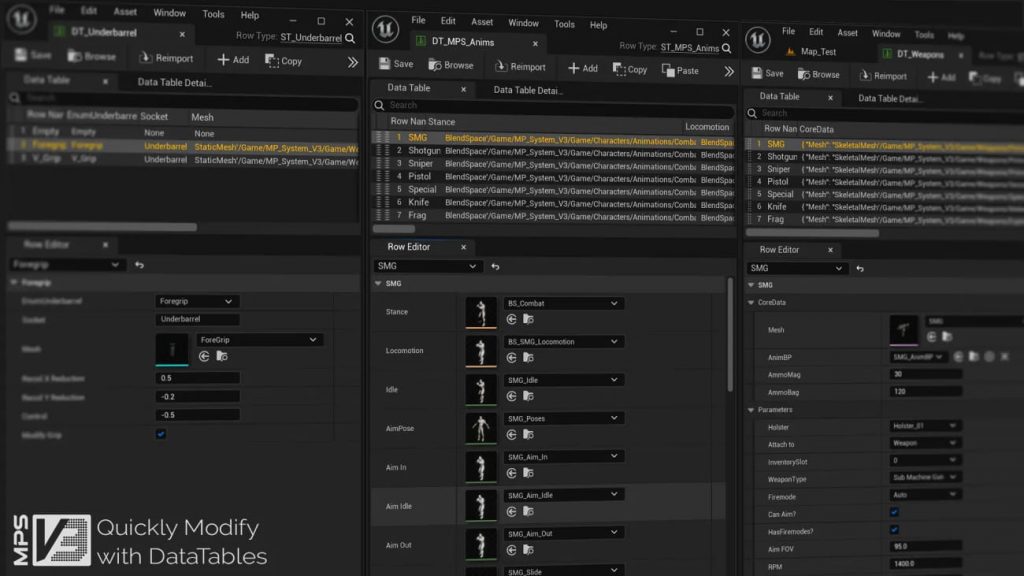Browse to the BS_SMG_Locomotion asset
The image size is (1024, 576).
[x=528, y=358]
